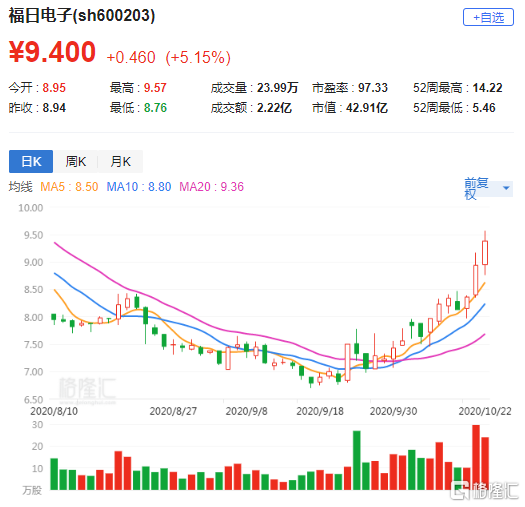Viewport: 525px width, 507px height.
Task: Click 最低 value 8.76
Action: (x=155, y=108)
